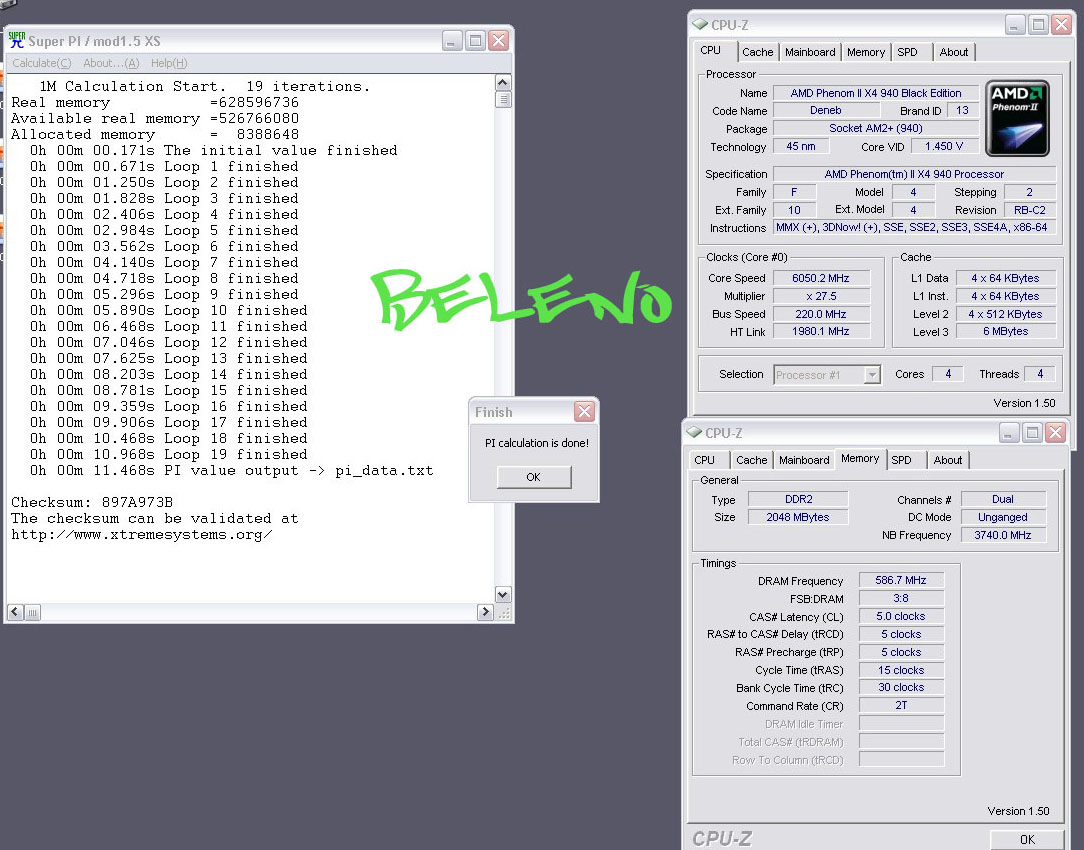The height and width of the screenshot is (850, 1084).
Task: Click the 'Loop 19 finished' line
Action: [x=169, y=455]
